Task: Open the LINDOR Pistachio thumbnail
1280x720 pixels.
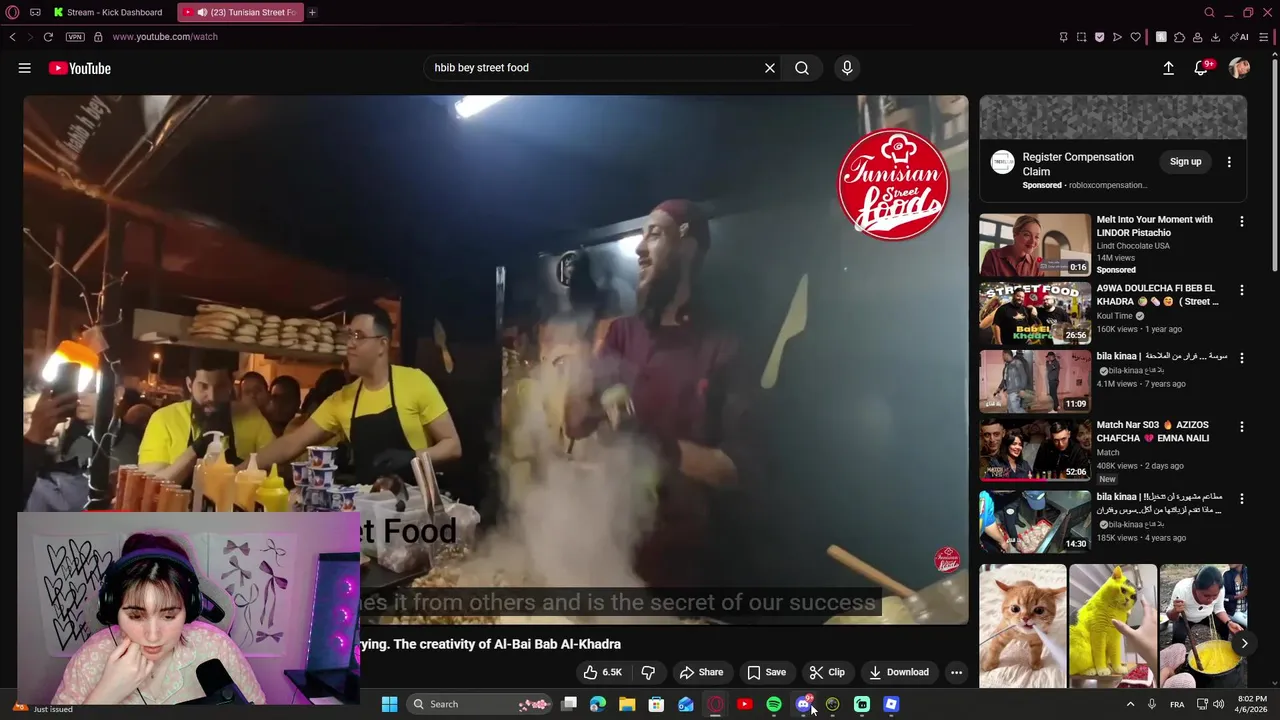Action: [x=1035, y=244]
